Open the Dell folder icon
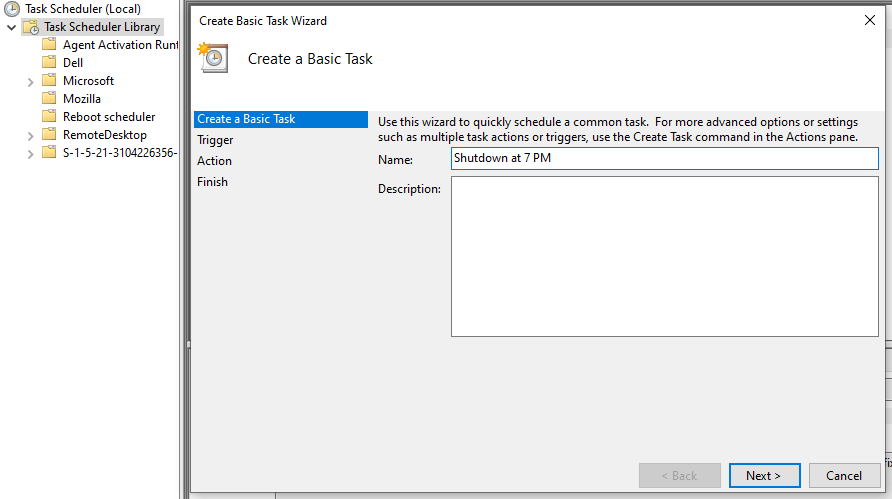Image resolution: width=892 pixels, height=499 pixels. coord(49,62)
